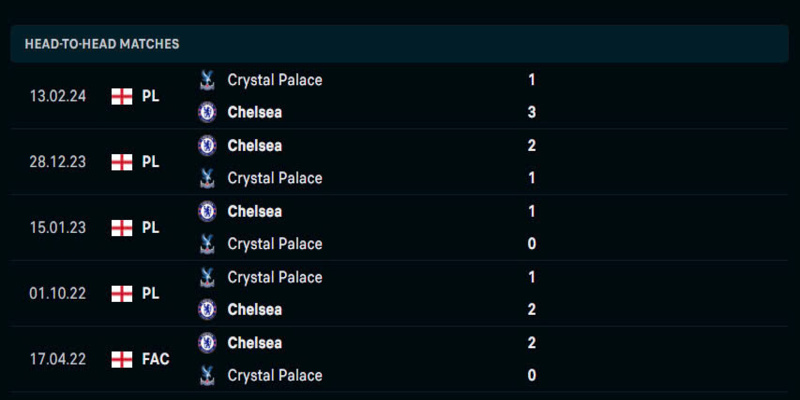The image size is (800, 400).
Task: Open Crystal Palace team in 28.12.23 match
Action: [275, 178]
